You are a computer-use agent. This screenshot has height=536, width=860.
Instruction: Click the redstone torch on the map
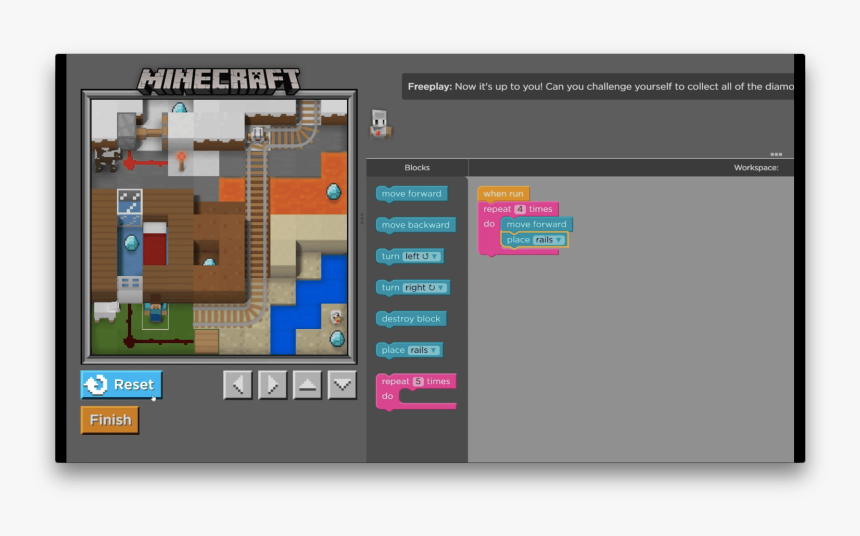pos(180,161)
